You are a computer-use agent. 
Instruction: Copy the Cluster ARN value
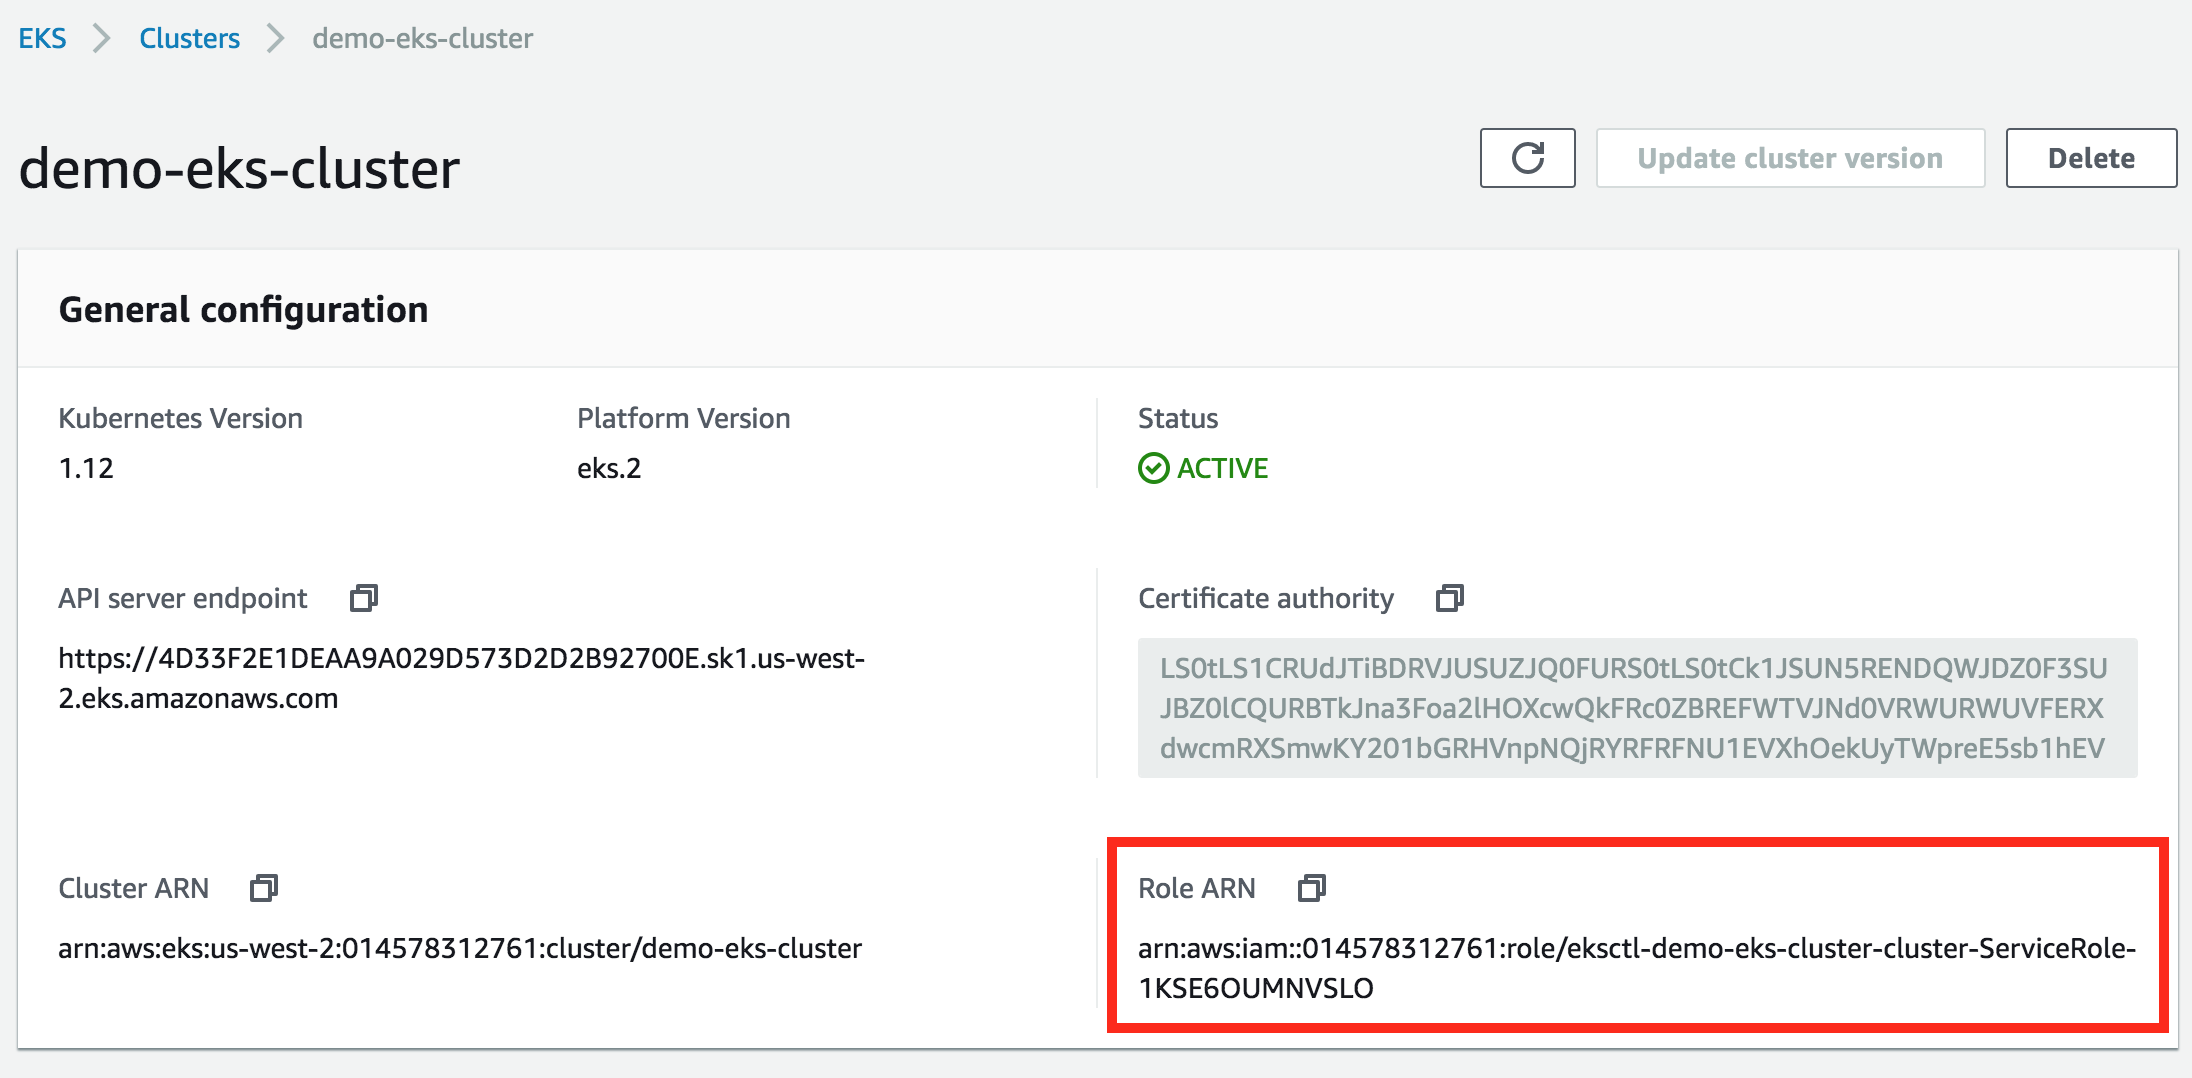264,888
